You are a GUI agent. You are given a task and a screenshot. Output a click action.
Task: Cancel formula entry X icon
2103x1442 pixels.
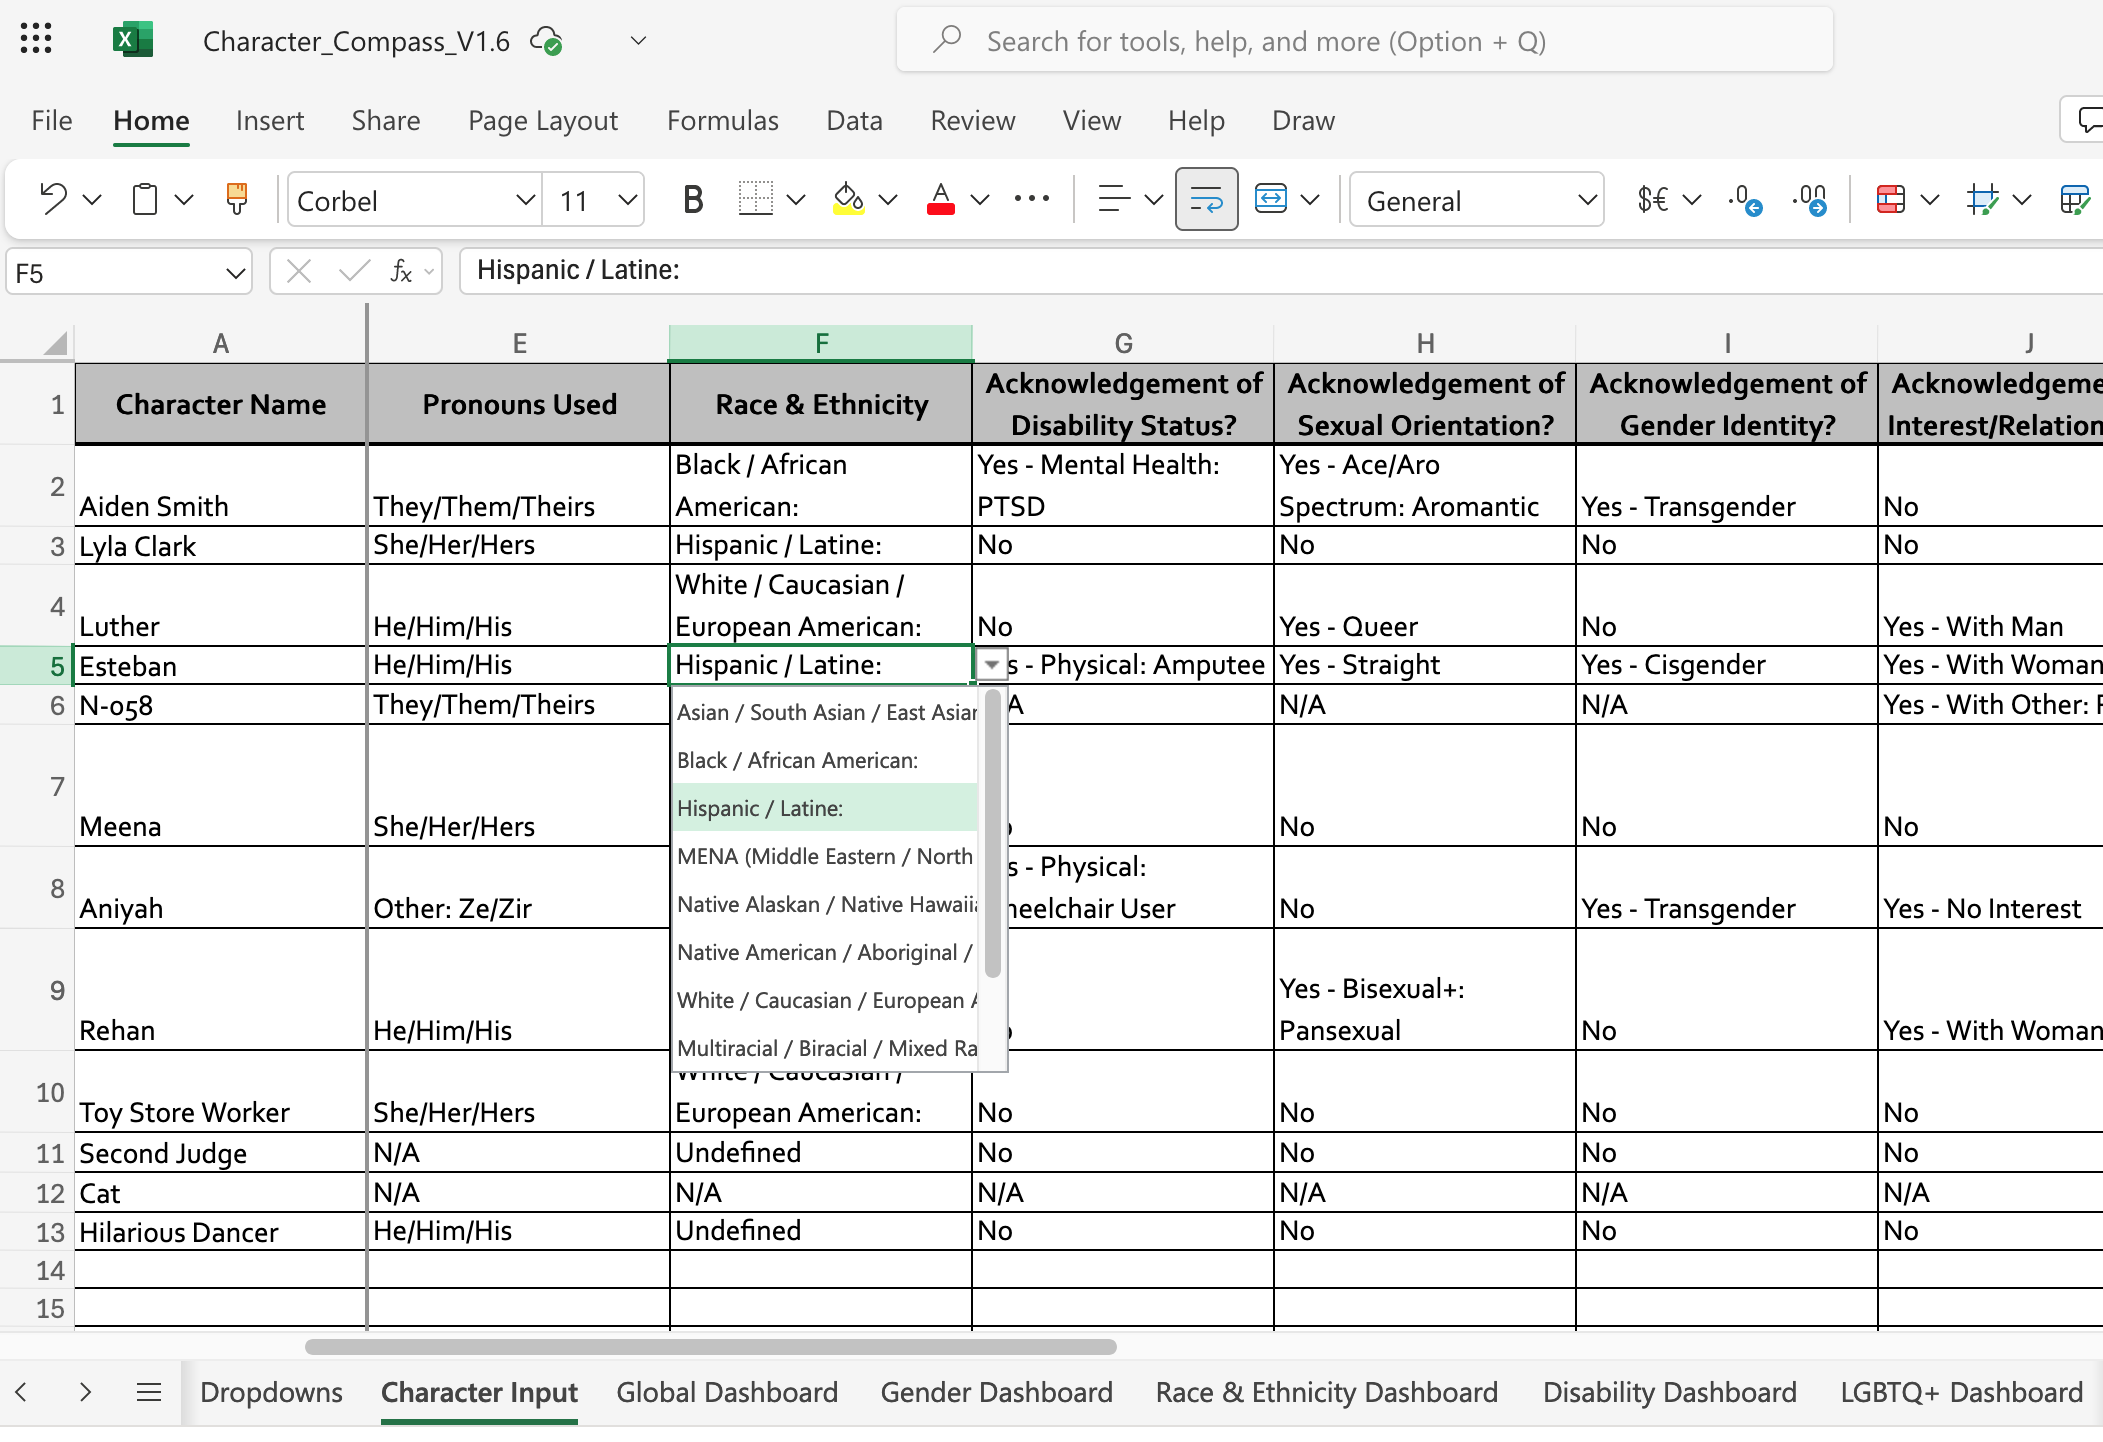[298, 271]
